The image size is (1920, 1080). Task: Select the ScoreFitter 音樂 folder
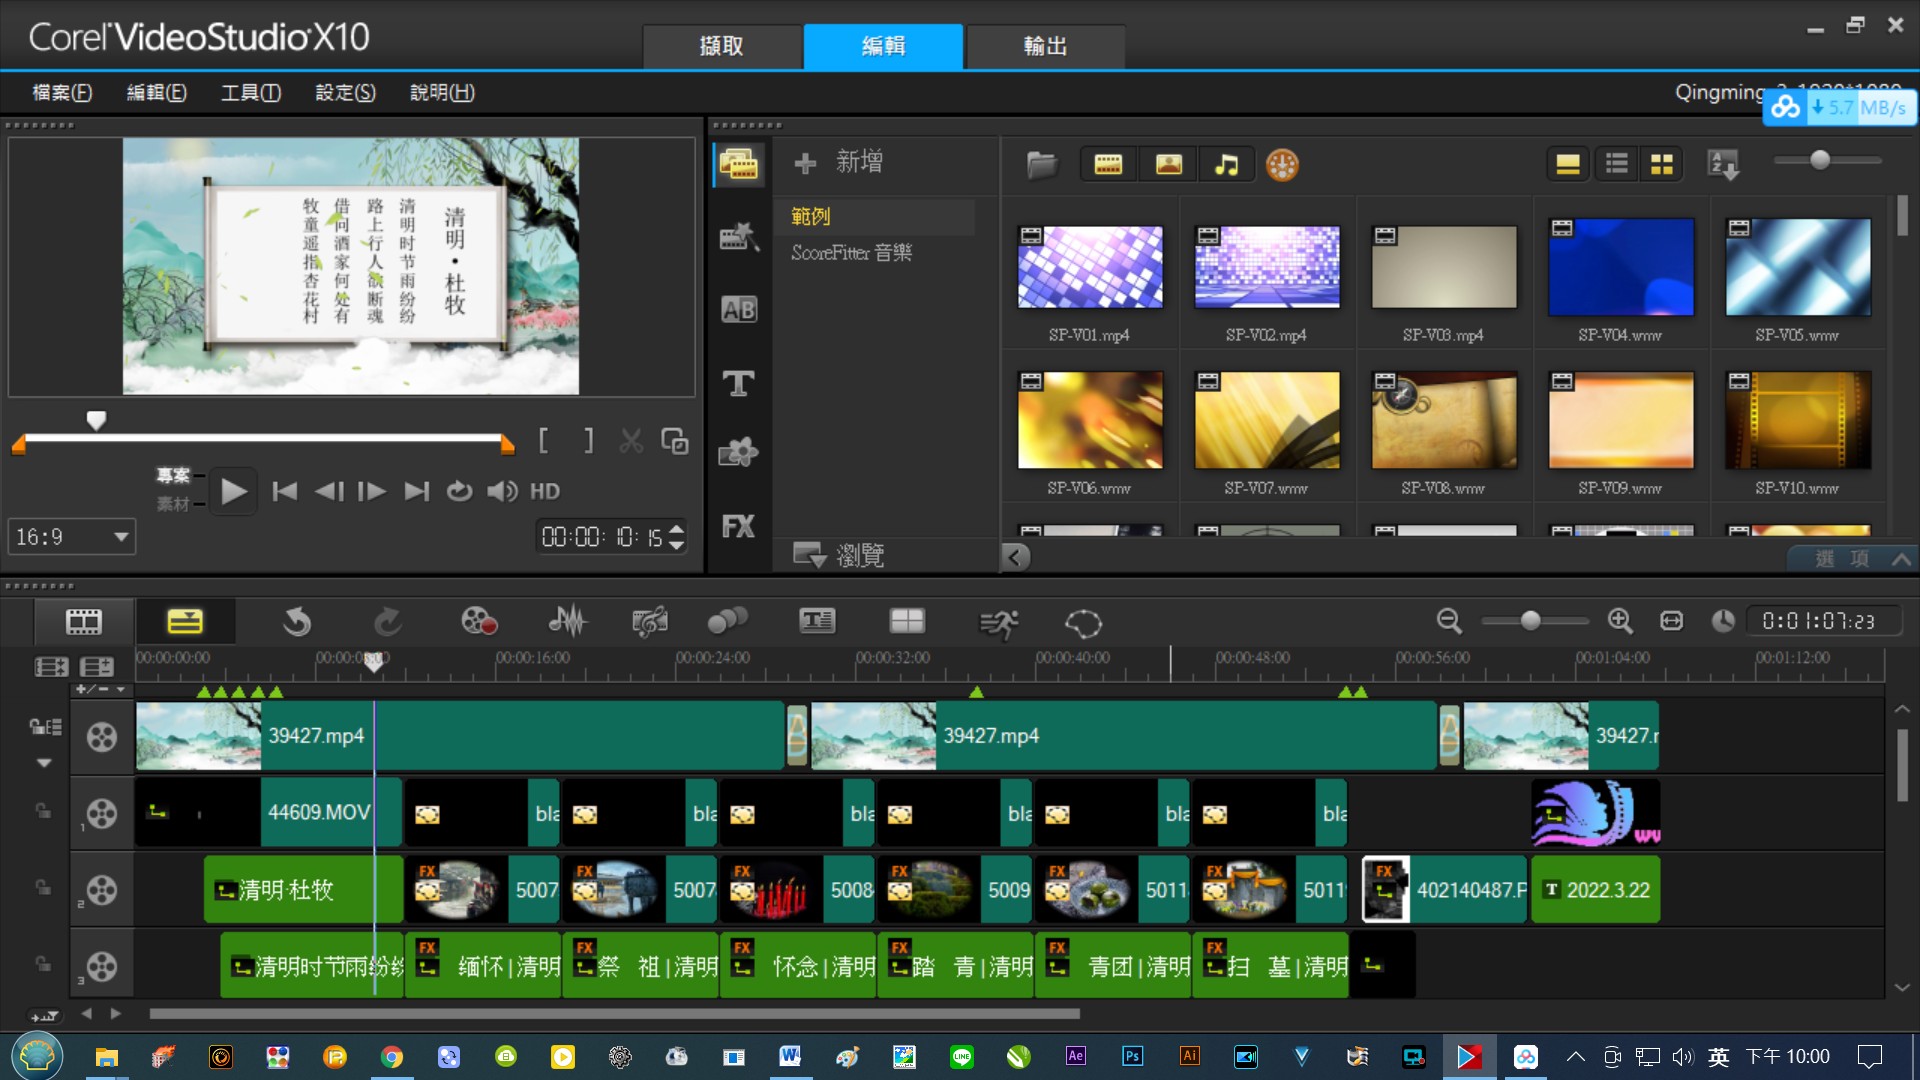pyautogui.click(x=852, y=253)
